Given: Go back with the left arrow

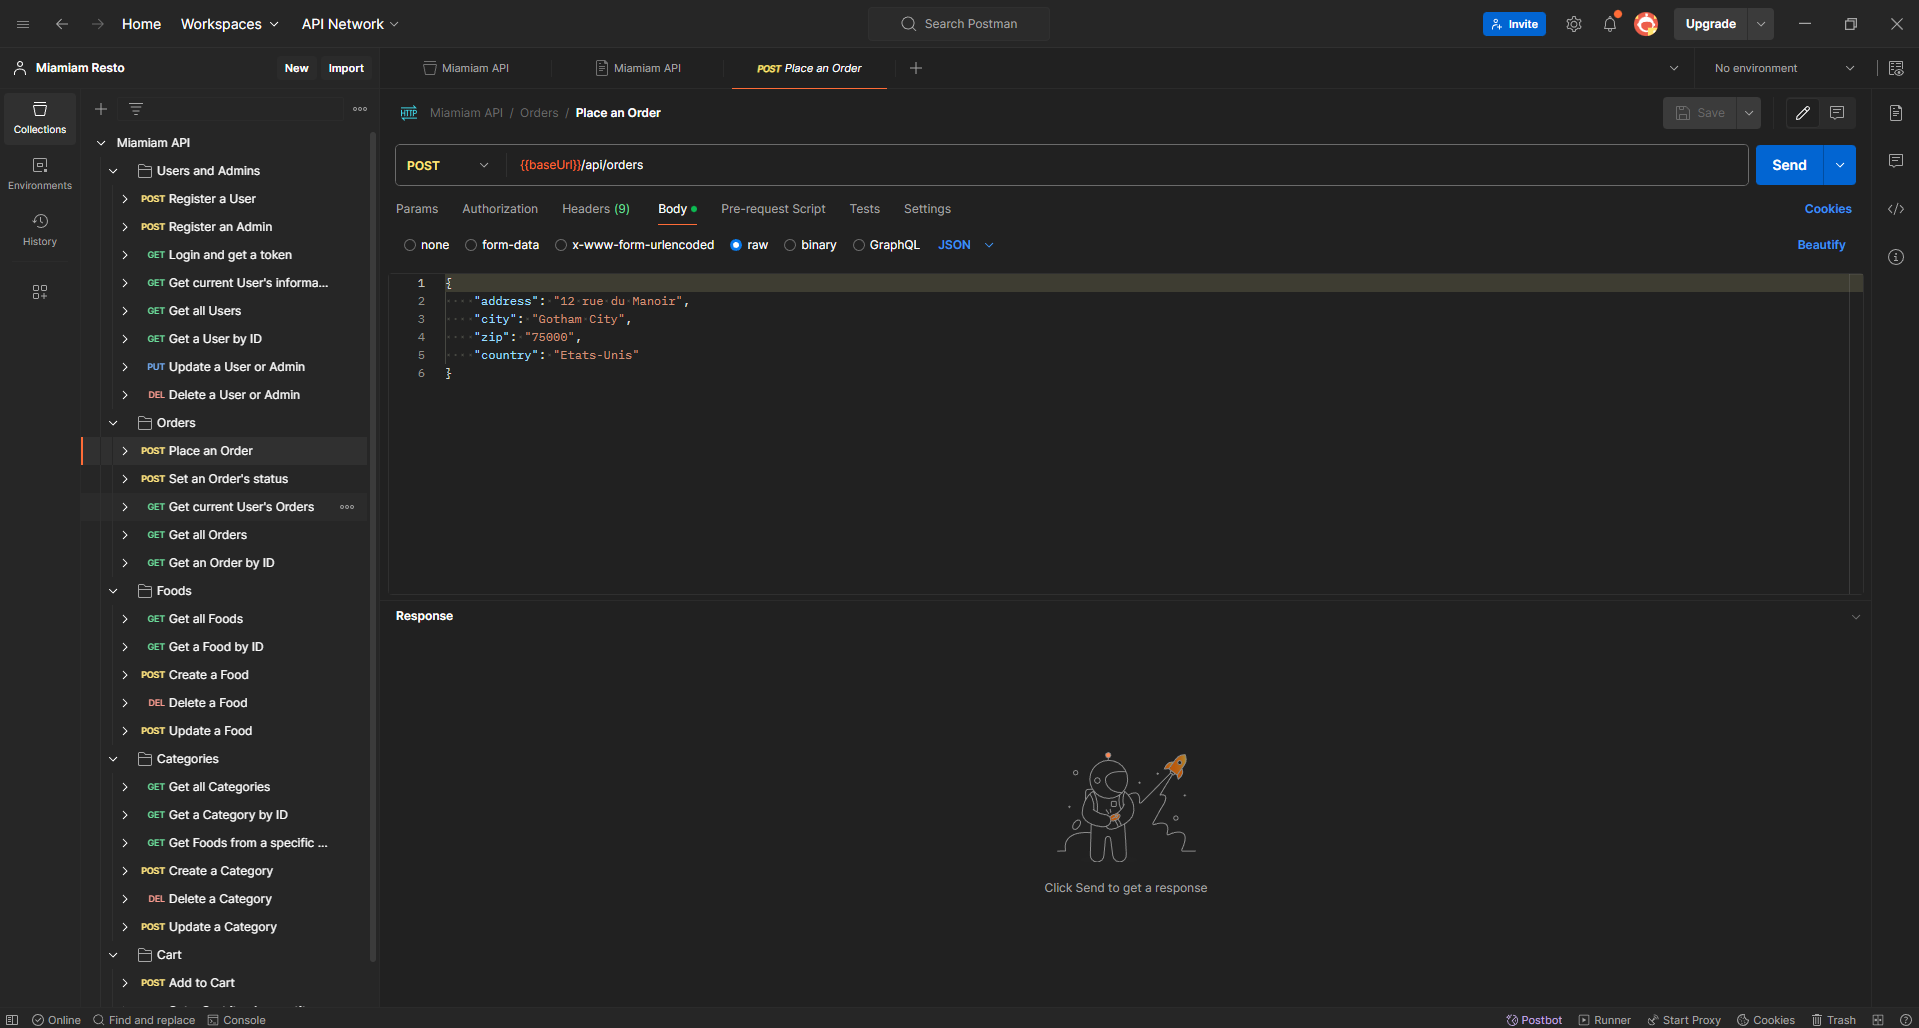Looking at the screenshot, I should pos(62,24).
